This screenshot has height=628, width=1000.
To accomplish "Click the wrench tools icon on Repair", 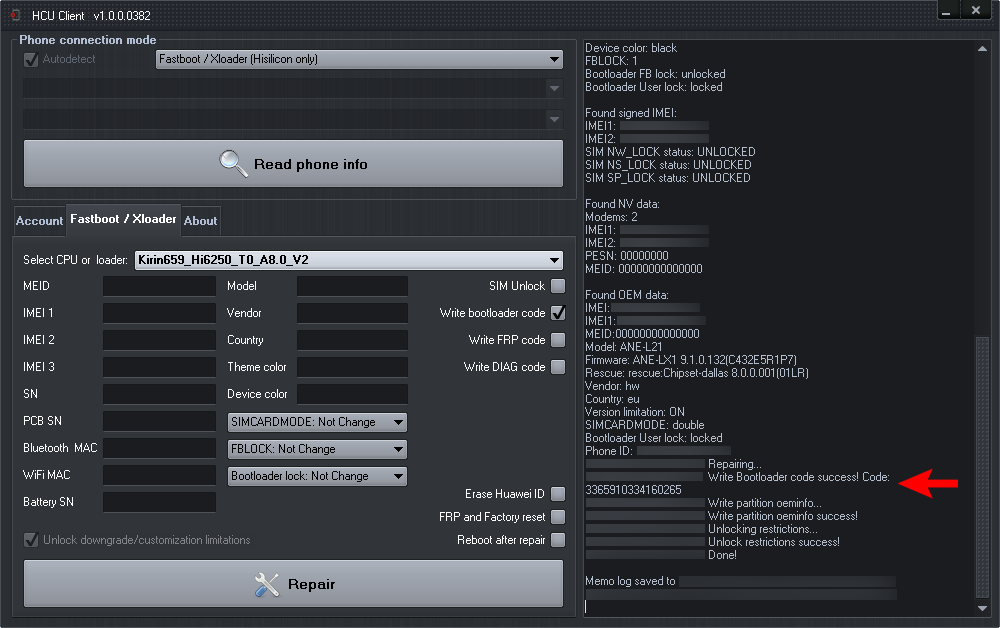I will click(x=267, y=584).
